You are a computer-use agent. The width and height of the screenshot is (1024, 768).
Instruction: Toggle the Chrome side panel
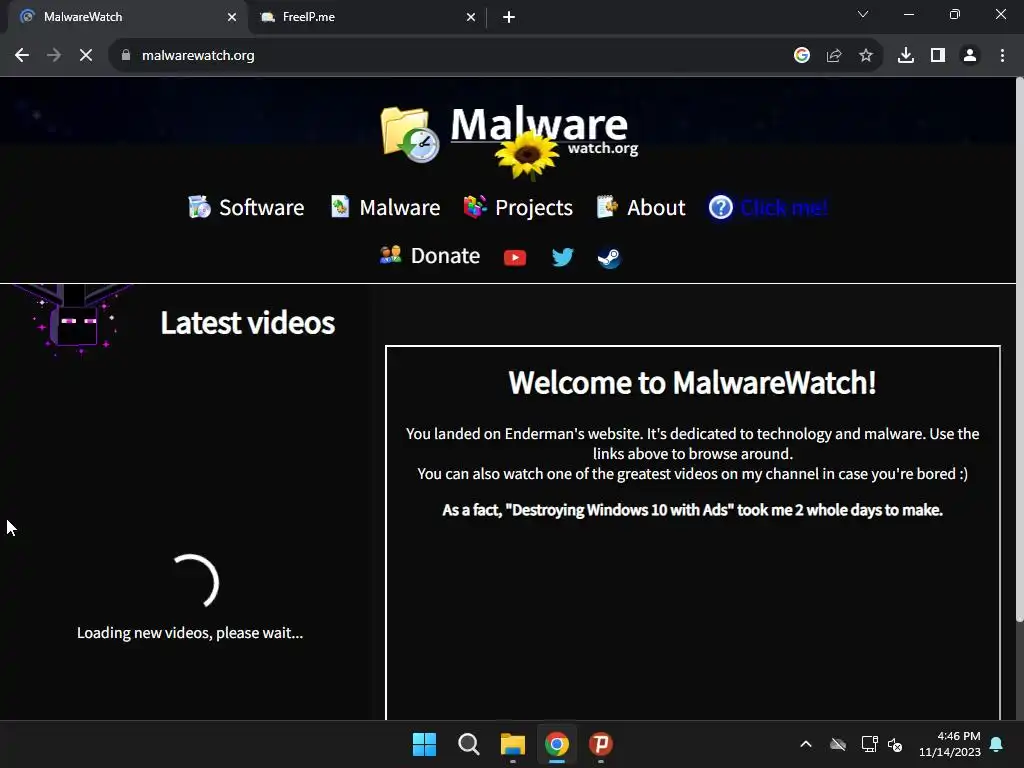pyautogui.click(x=938, y=56)
